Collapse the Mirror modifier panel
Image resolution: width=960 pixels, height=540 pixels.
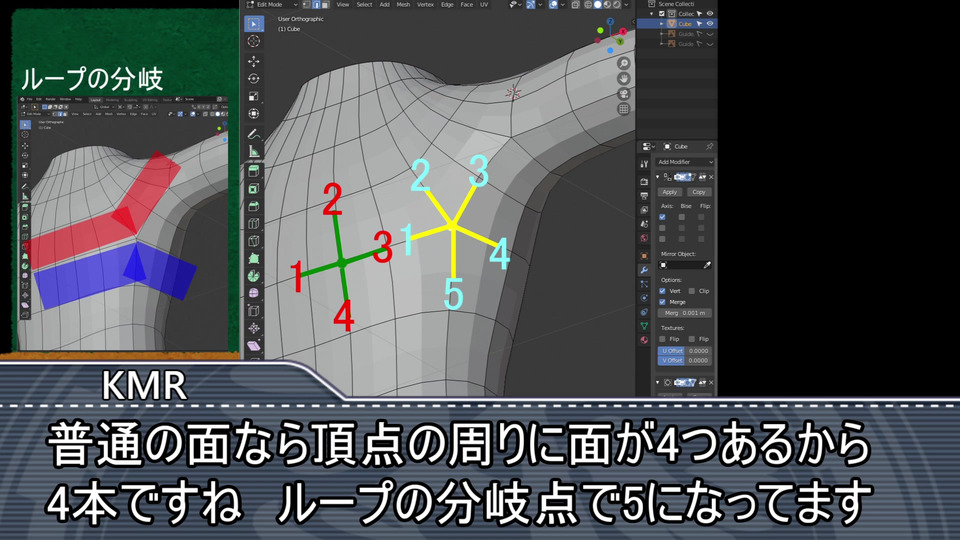[658, 177]
